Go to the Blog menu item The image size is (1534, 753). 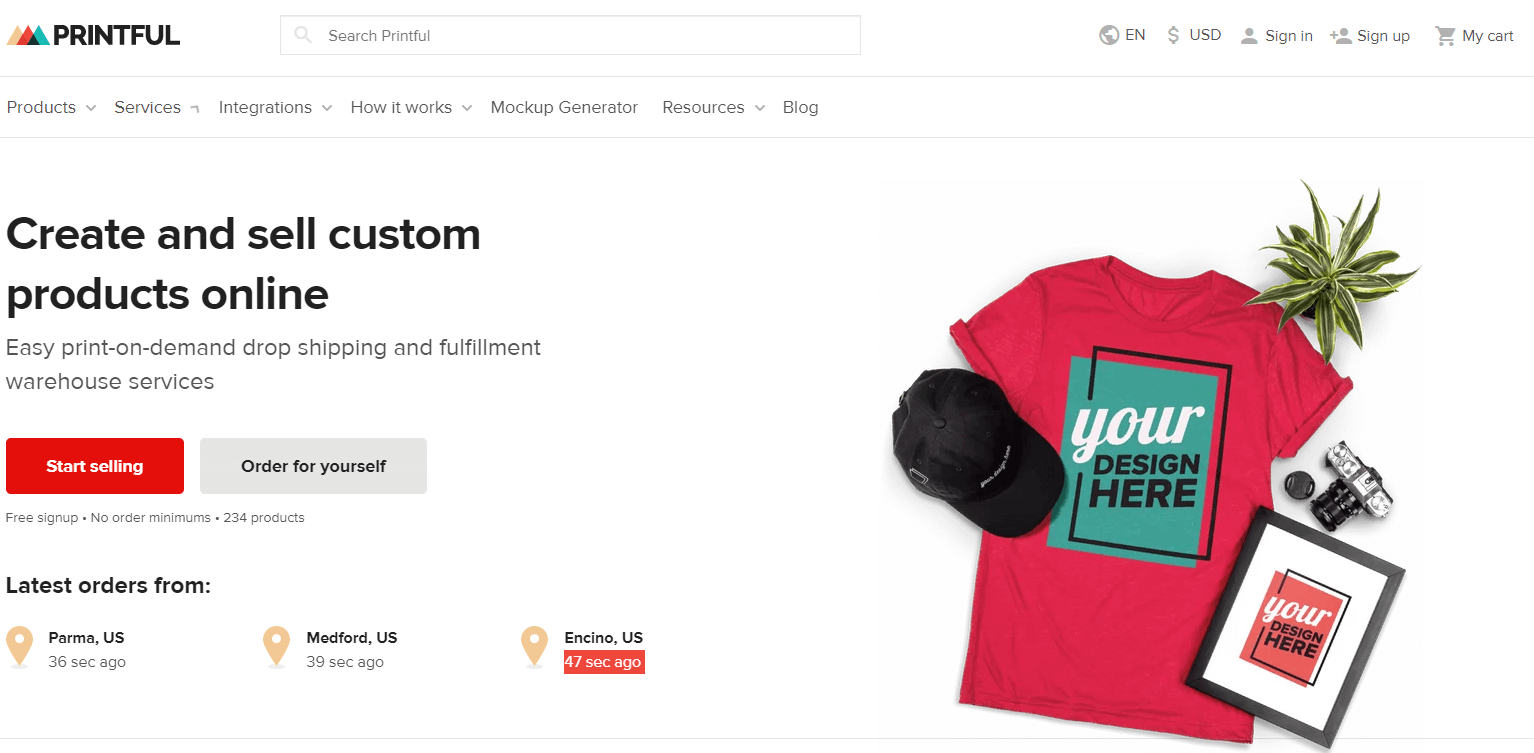(800, 107)
